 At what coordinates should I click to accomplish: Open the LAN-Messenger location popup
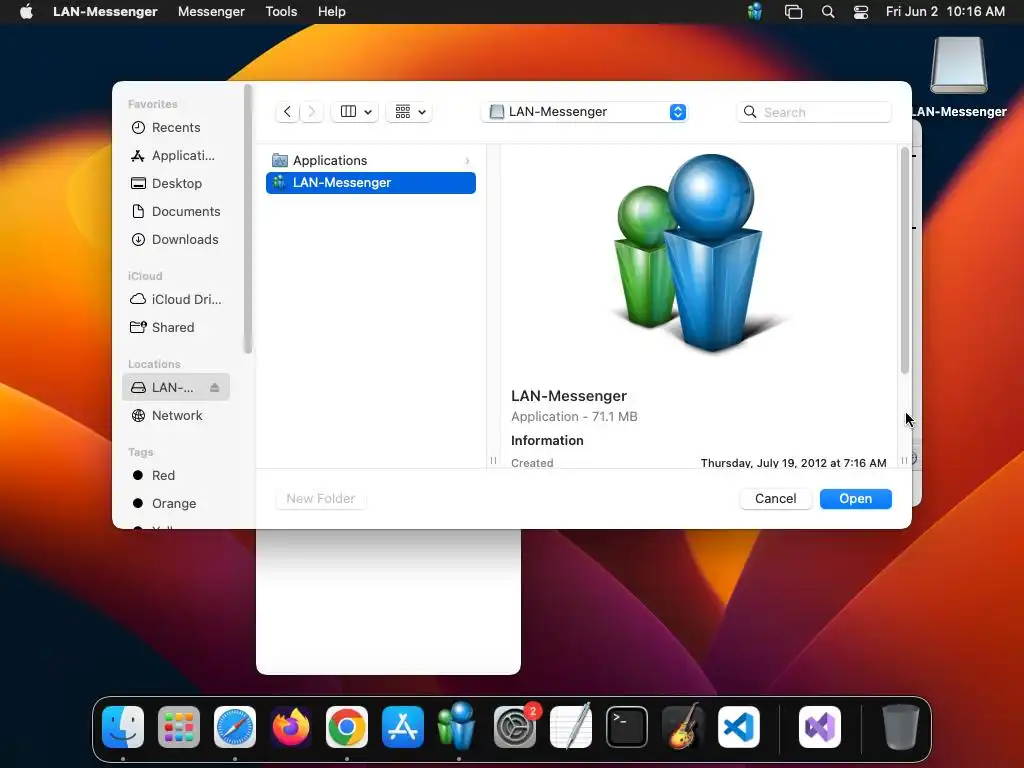coord(584,112)
